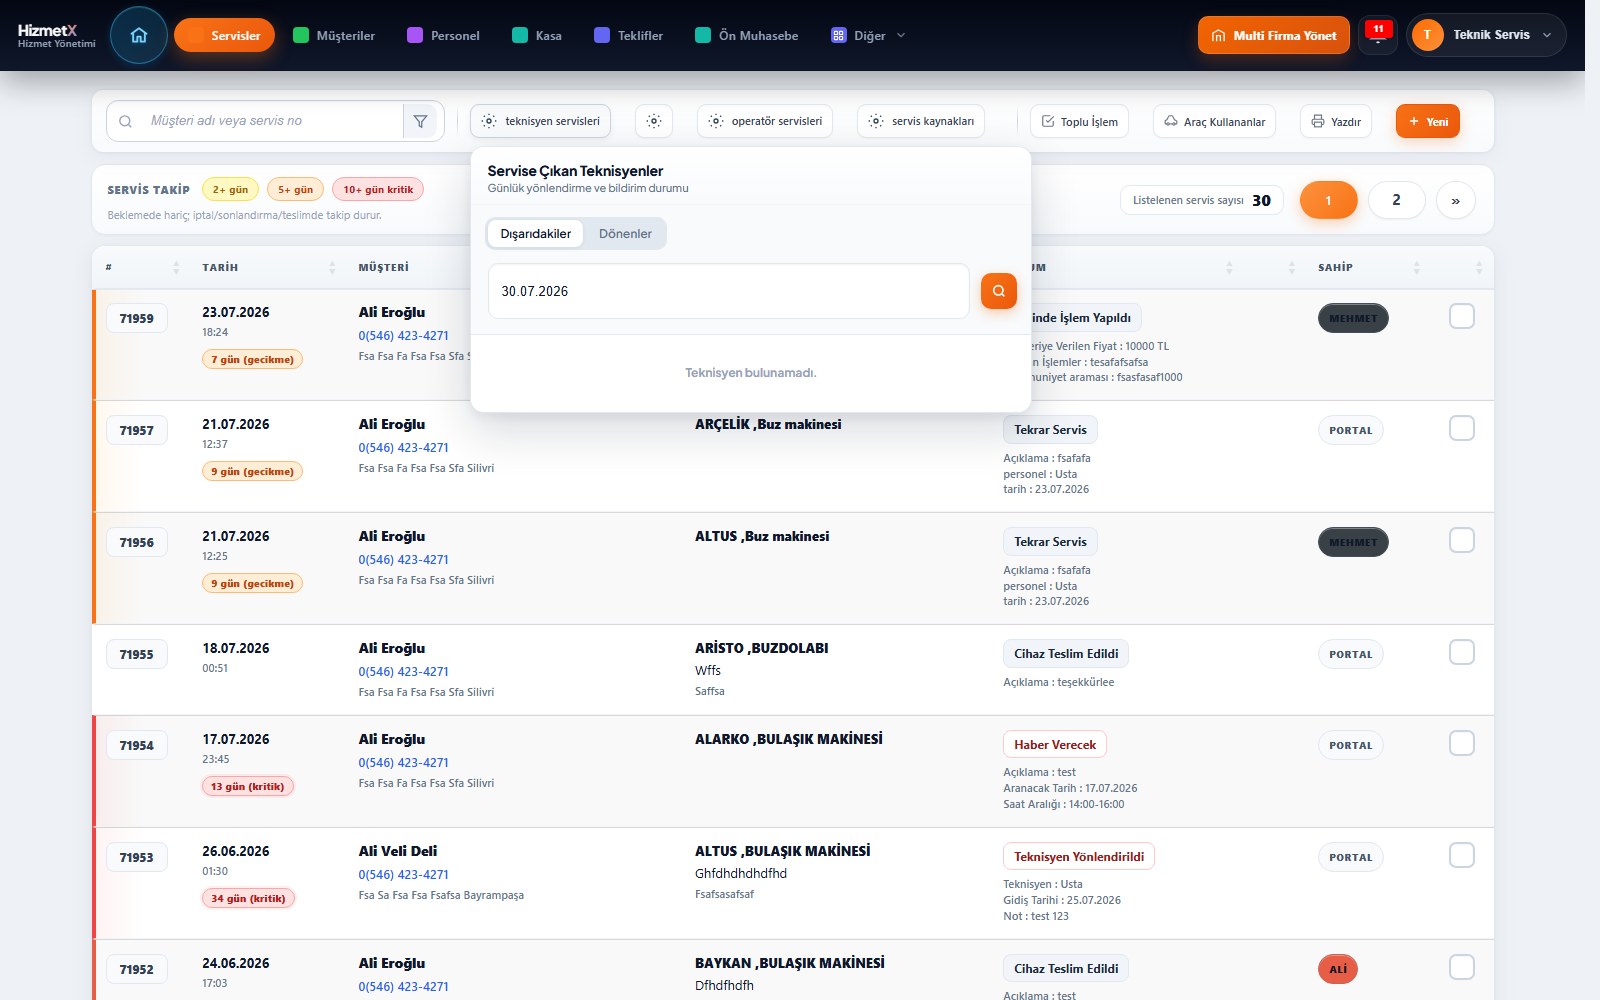Click the Teknisyen Yönlendirildi status badge
Screen dimensions: 1600x1000
1079,857
